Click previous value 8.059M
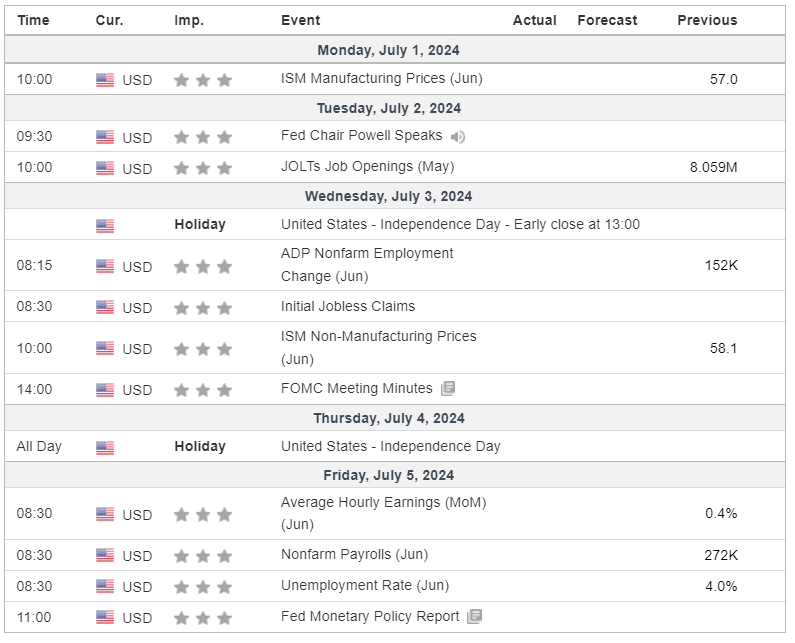 click(713, 167)
